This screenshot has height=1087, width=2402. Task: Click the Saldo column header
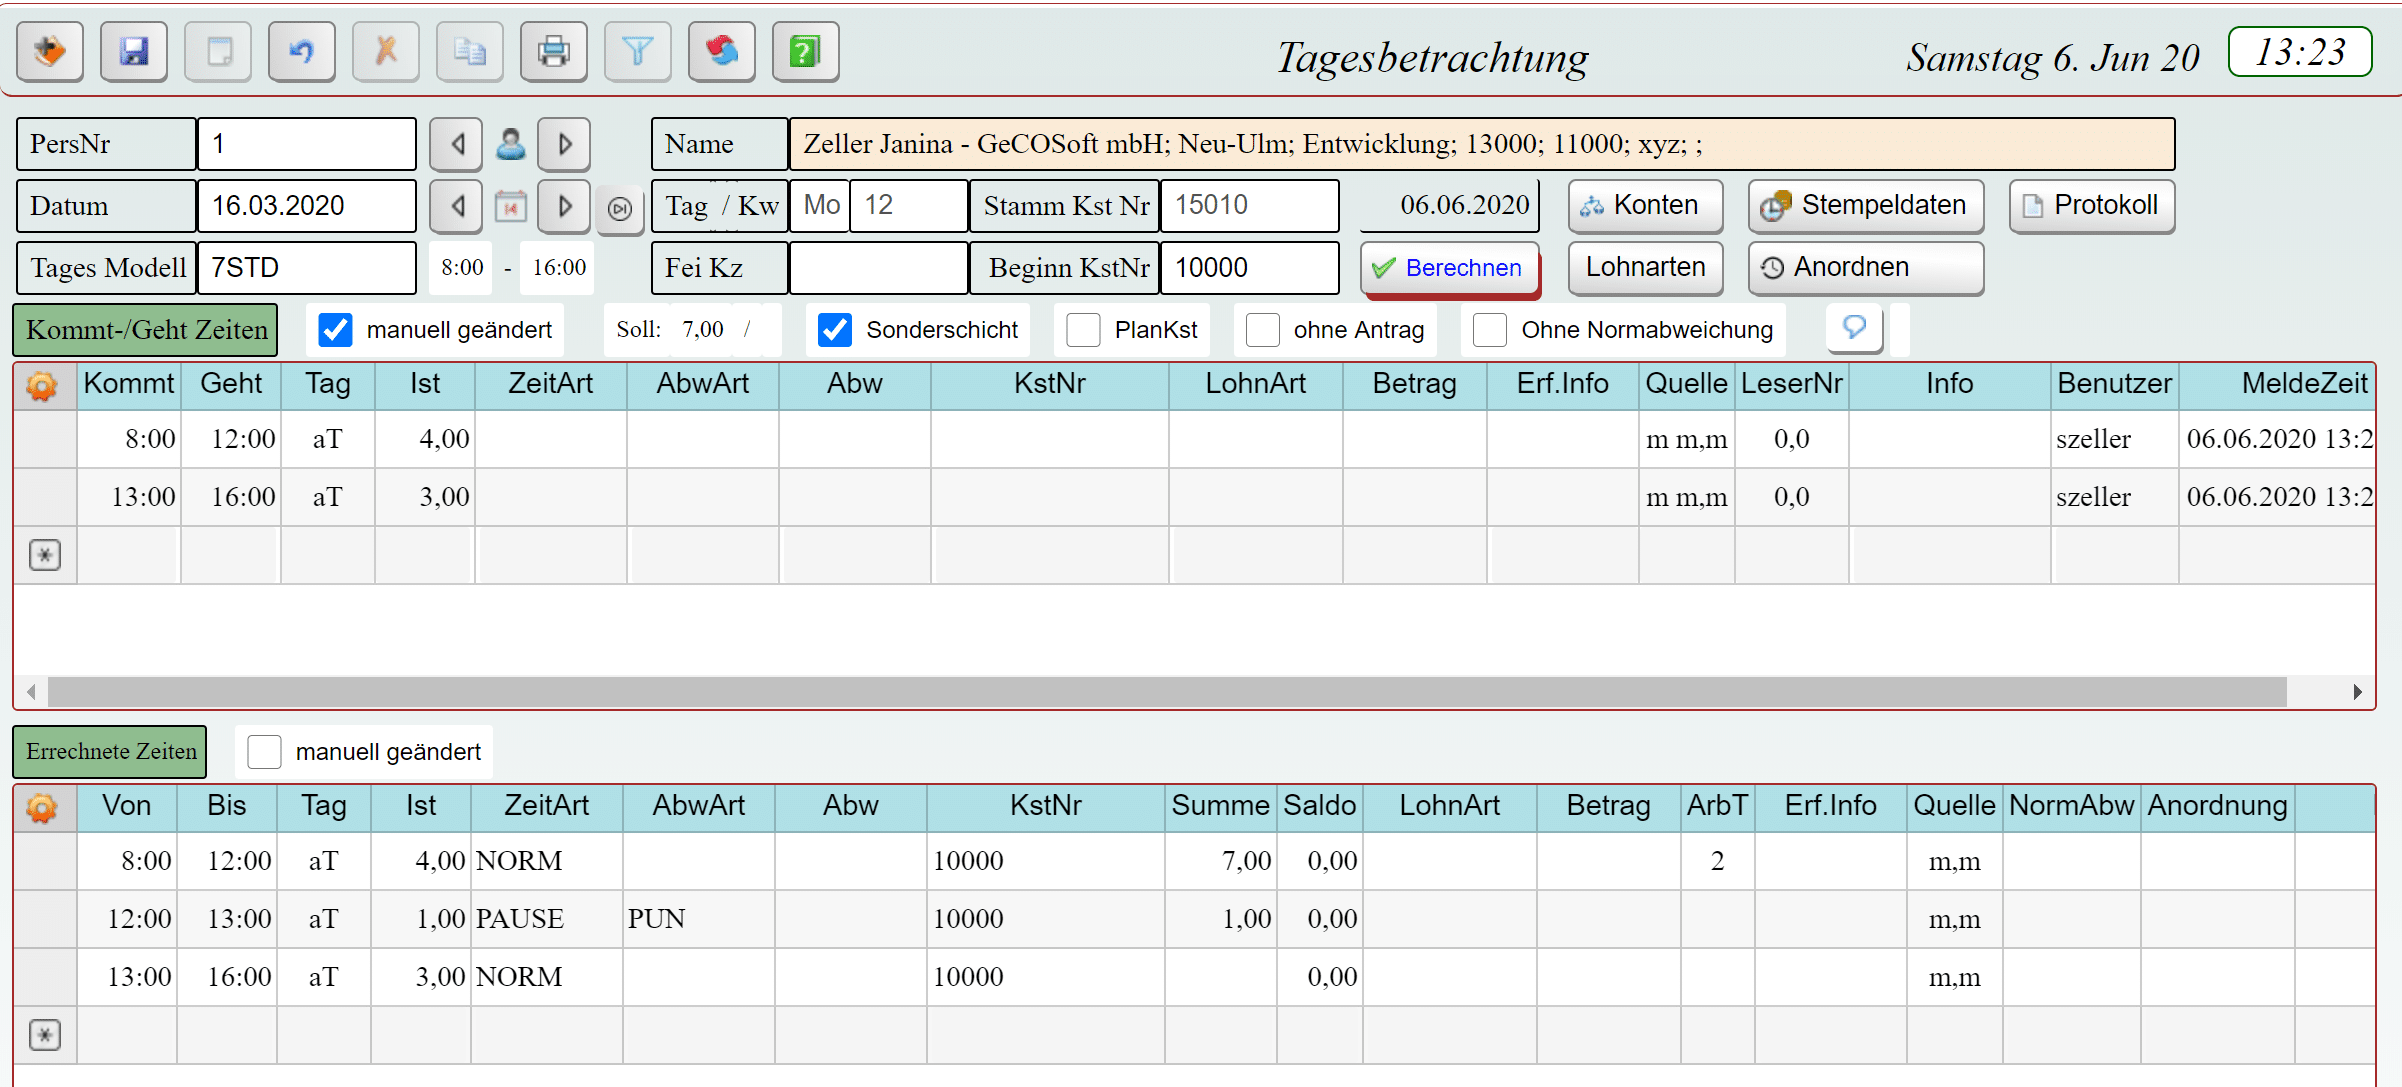[1320, 807]
